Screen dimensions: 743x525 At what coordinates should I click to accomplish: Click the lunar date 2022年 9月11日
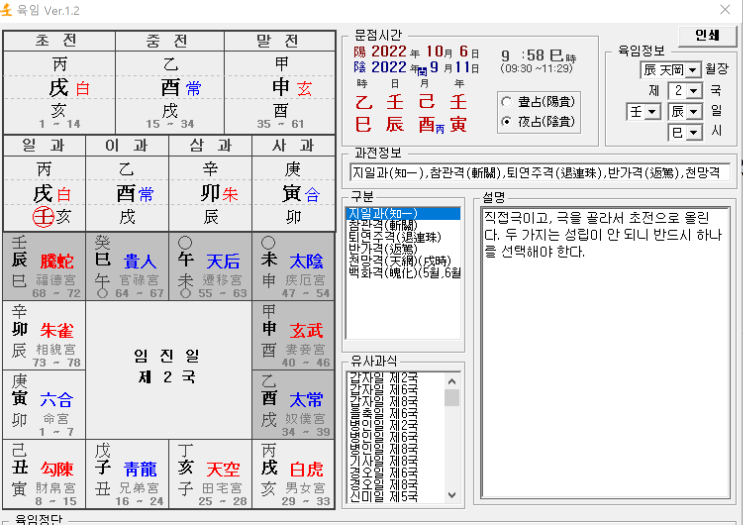416,68
